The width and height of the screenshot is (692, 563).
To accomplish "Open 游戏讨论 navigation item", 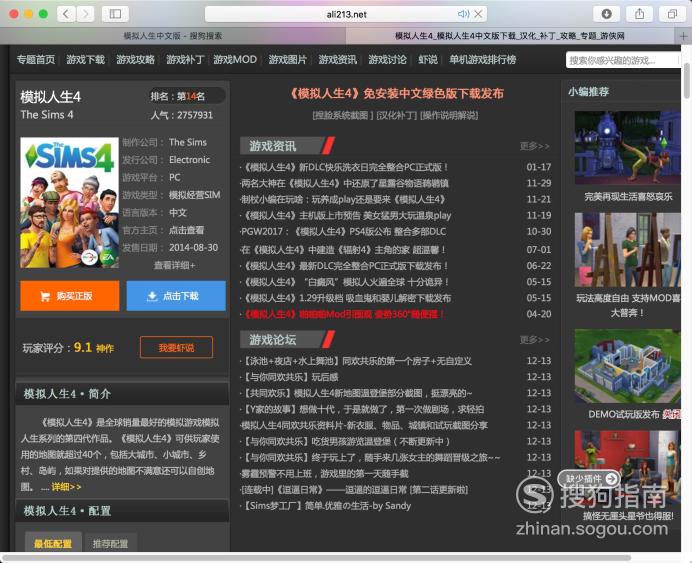I will pos(387,60).
